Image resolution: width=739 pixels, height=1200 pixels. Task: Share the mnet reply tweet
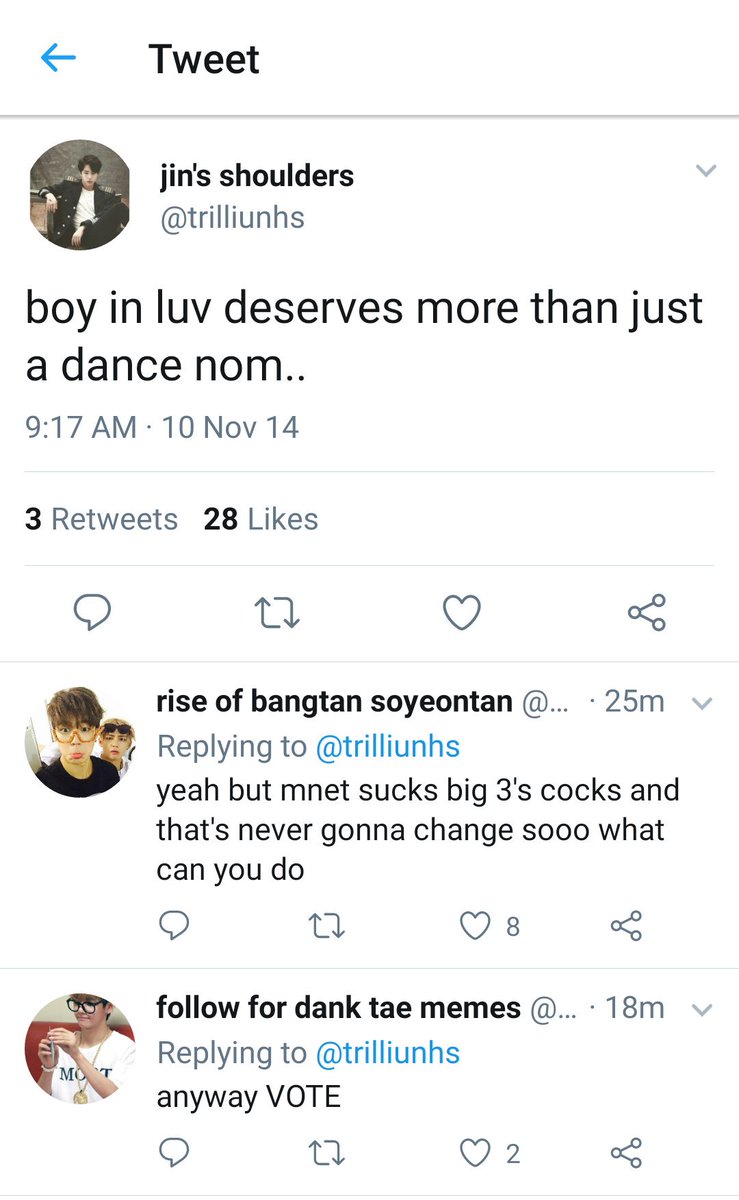(x=626, y=927)
